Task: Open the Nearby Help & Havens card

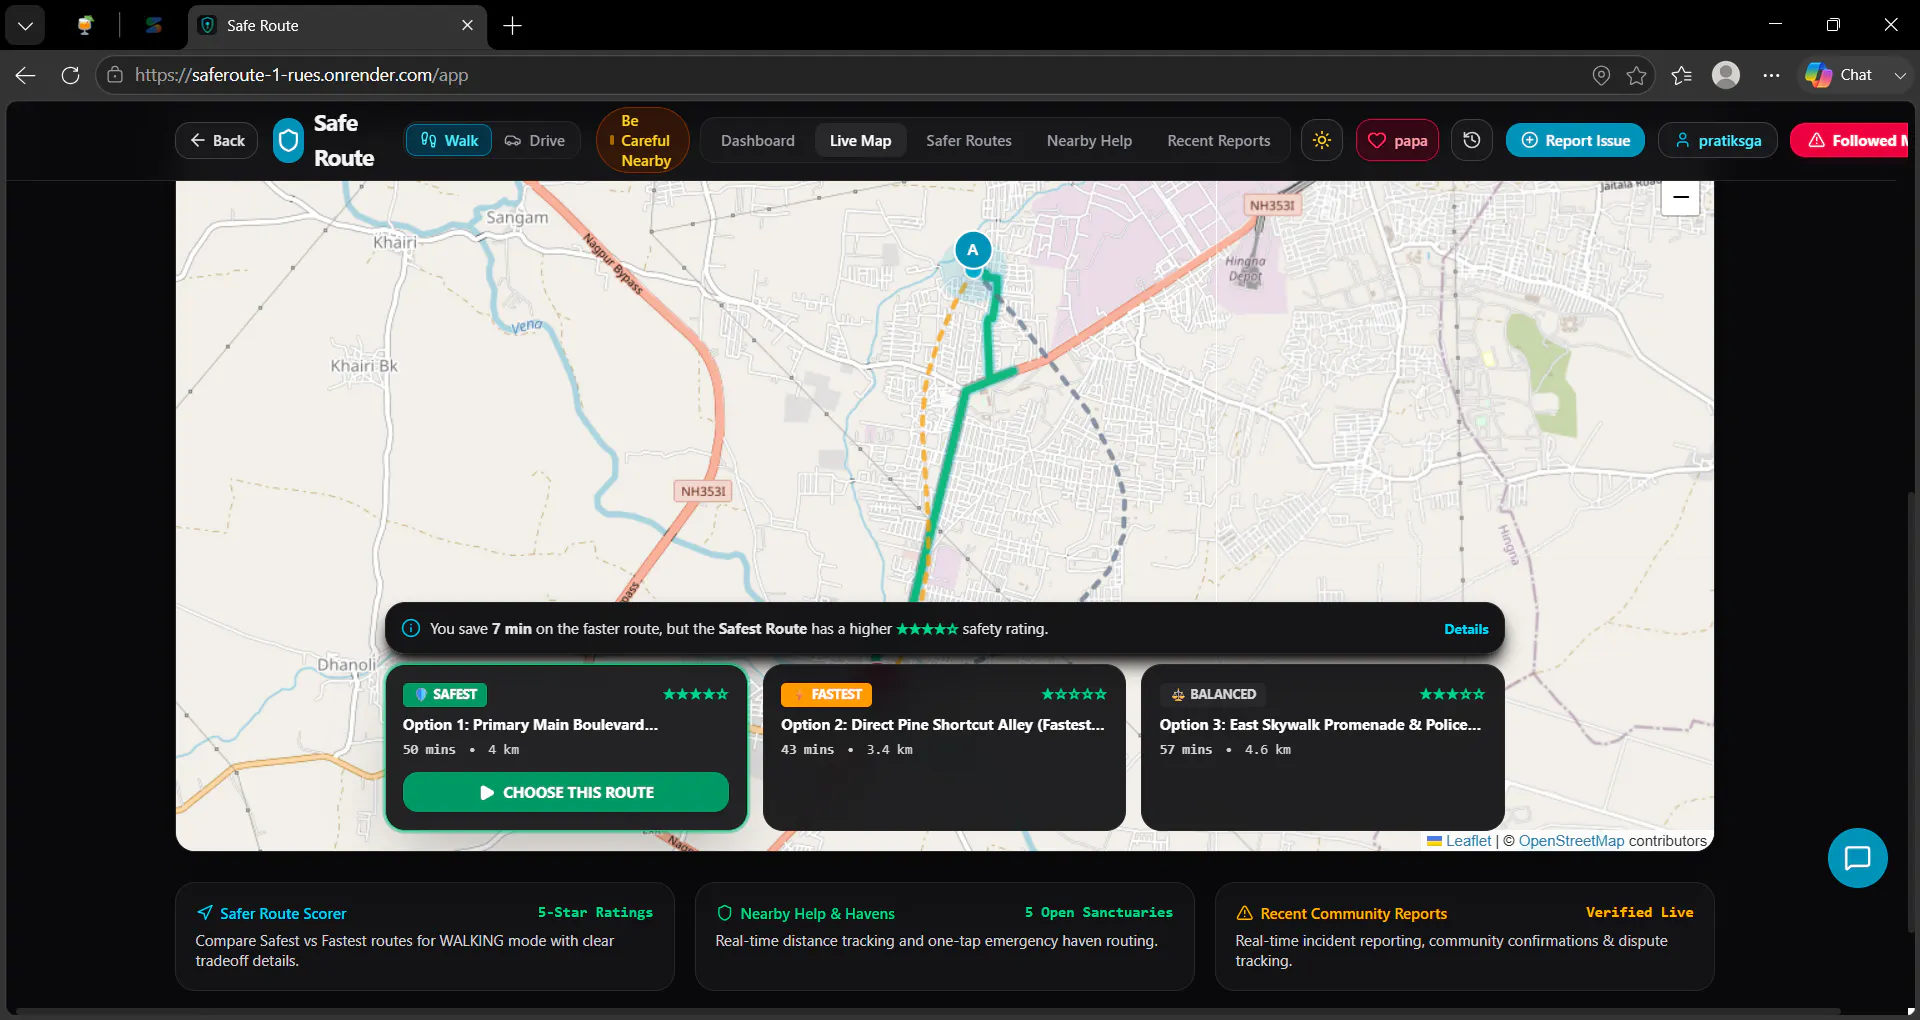Action: [944, 936]
